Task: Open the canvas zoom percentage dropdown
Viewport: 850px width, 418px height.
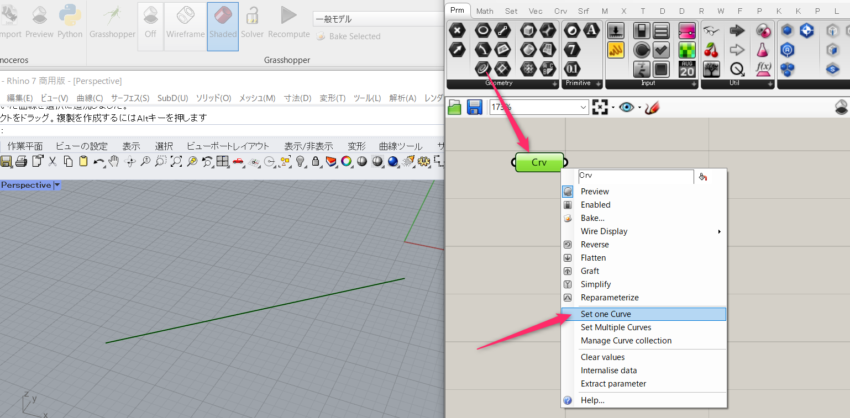Action: coord(583,107)
